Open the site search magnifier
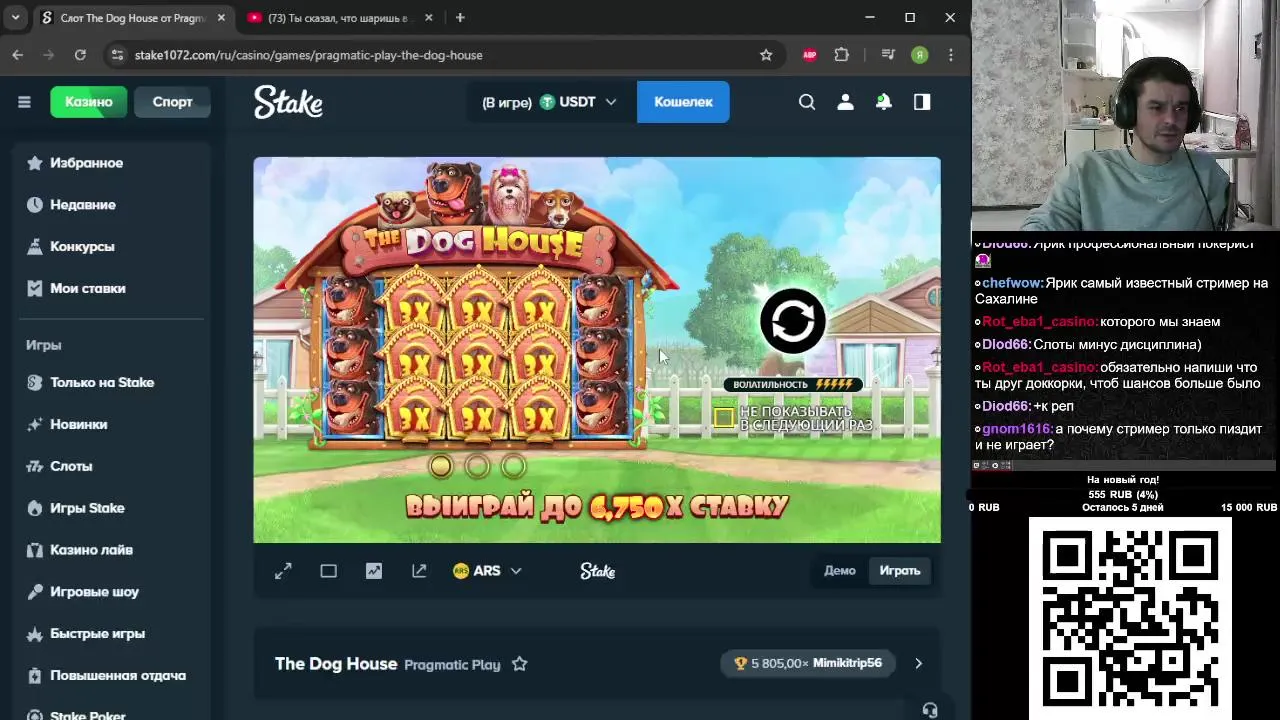 (x=807, y=102)
